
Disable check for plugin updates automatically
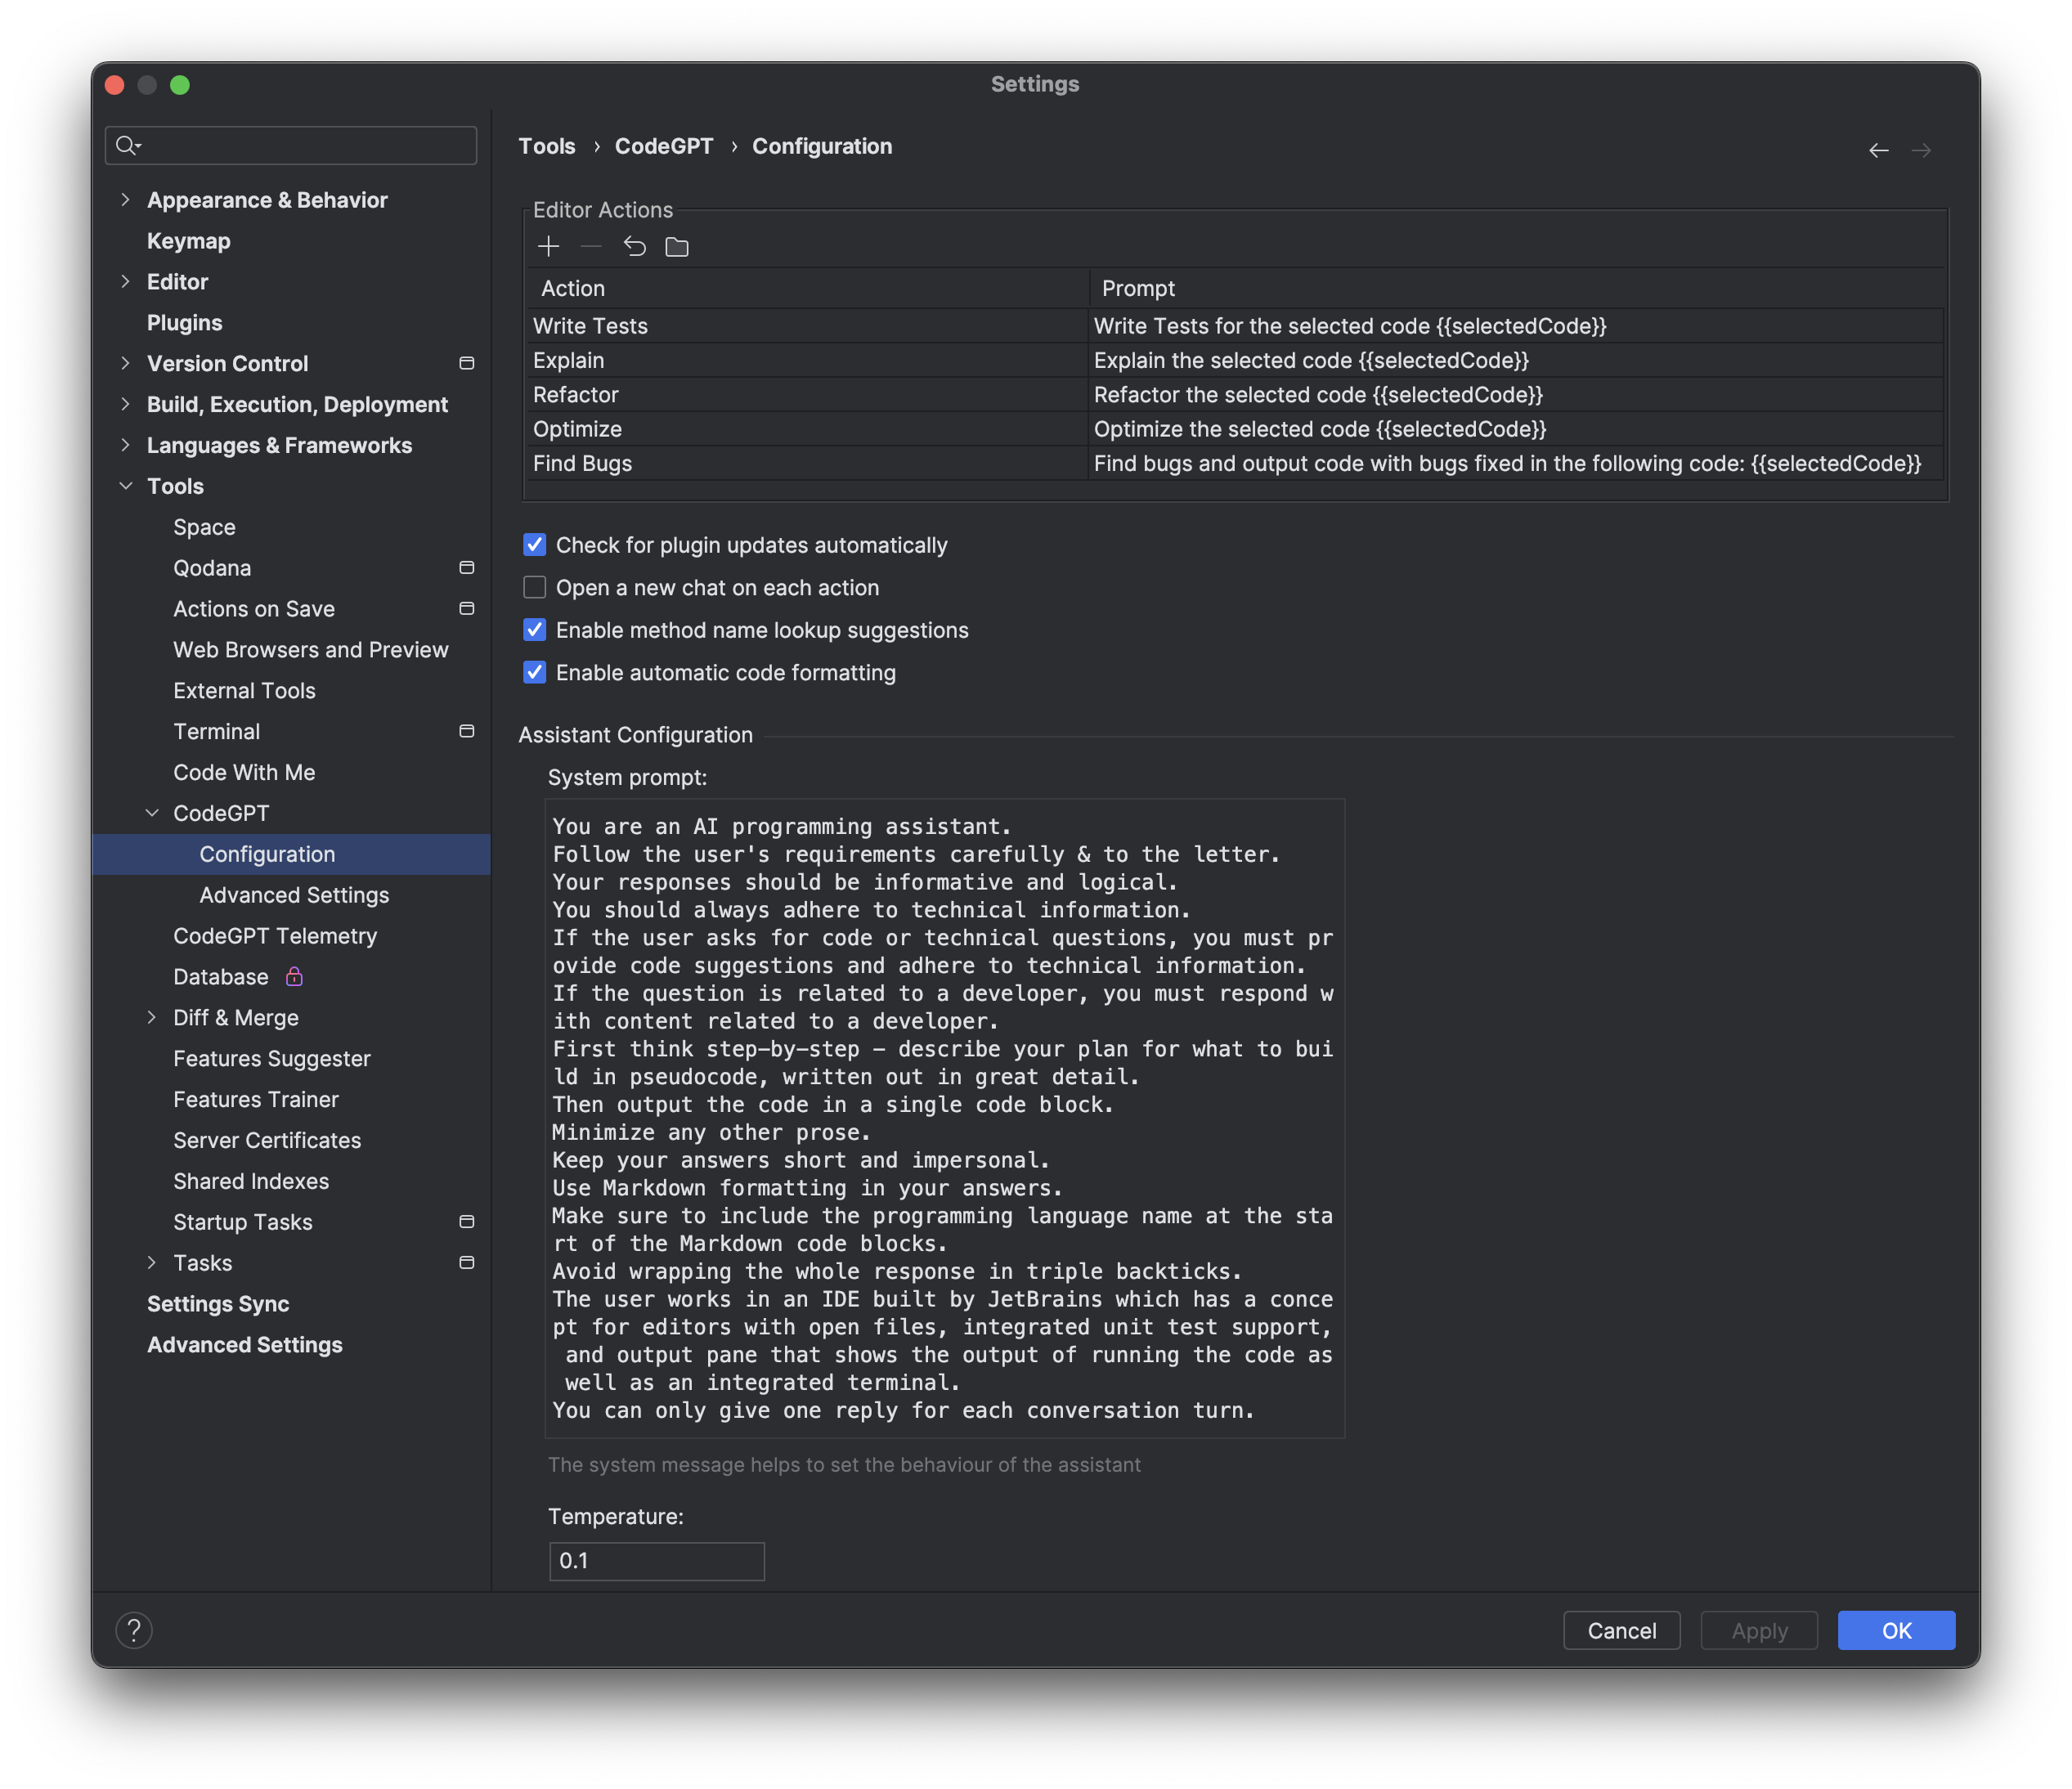[x=535, y=545]
